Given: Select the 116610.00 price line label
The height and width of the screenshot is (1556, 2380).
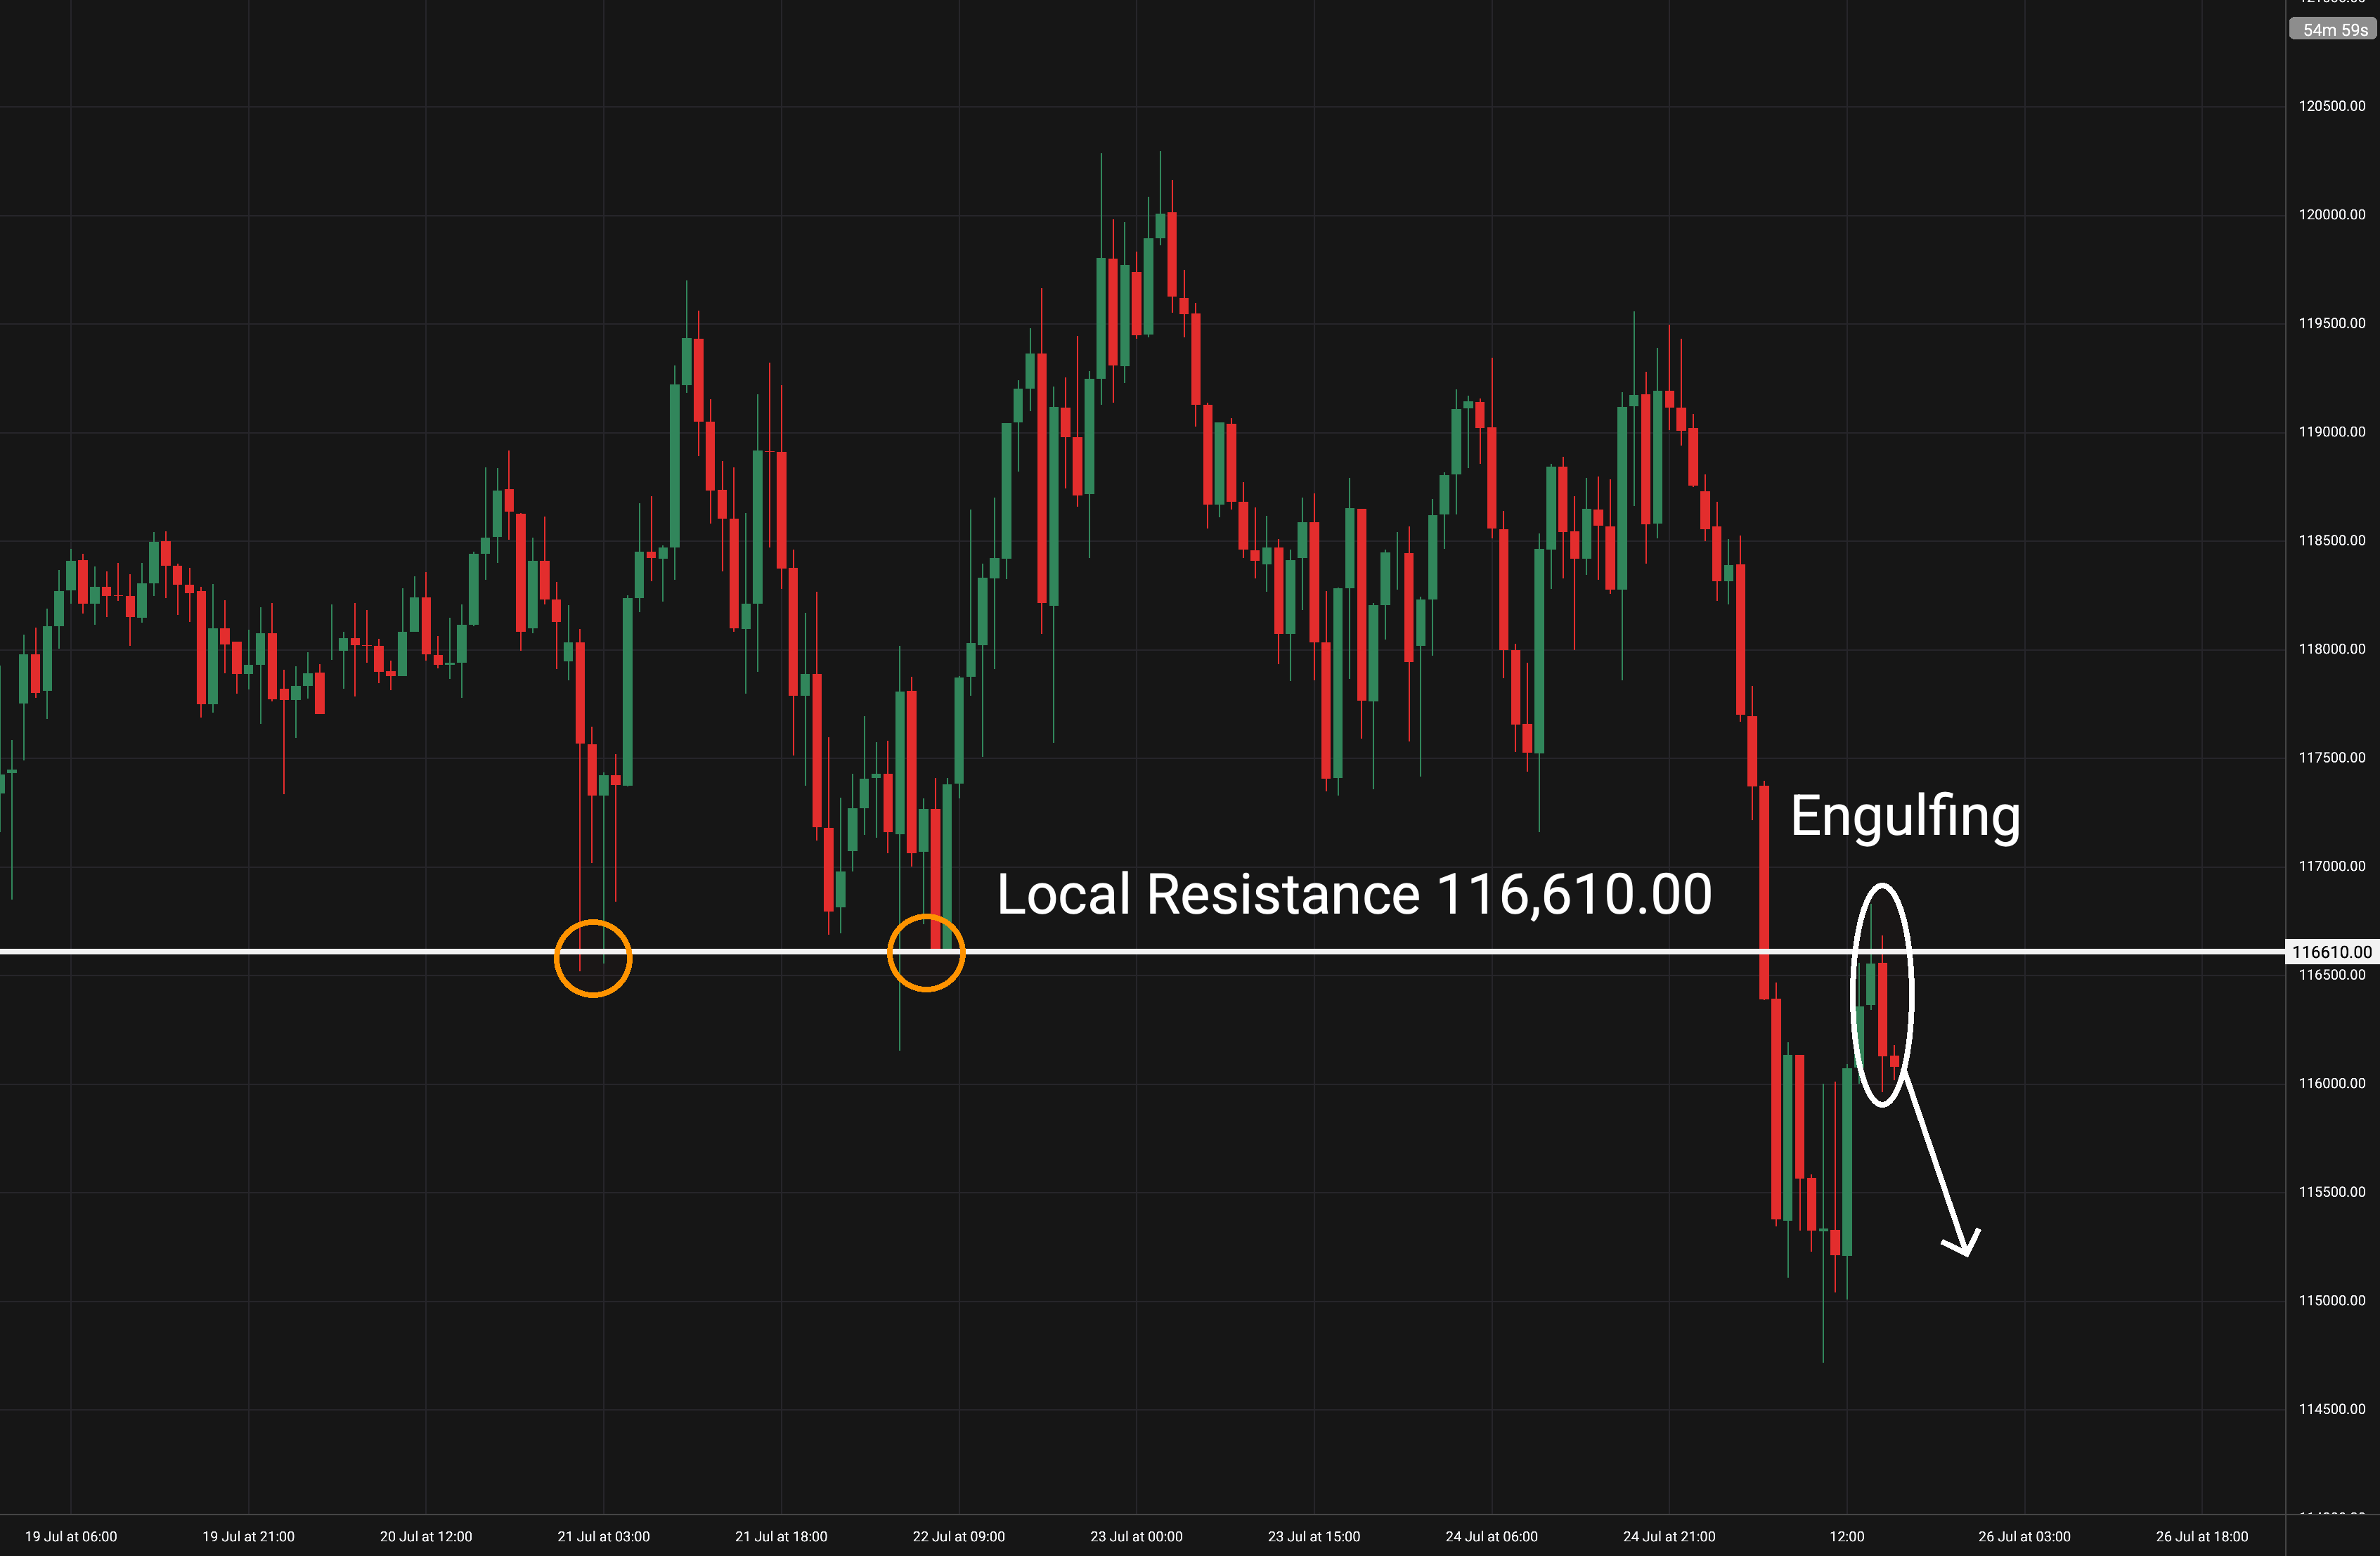Looking at the screenshot, I should coord(2332,952).
